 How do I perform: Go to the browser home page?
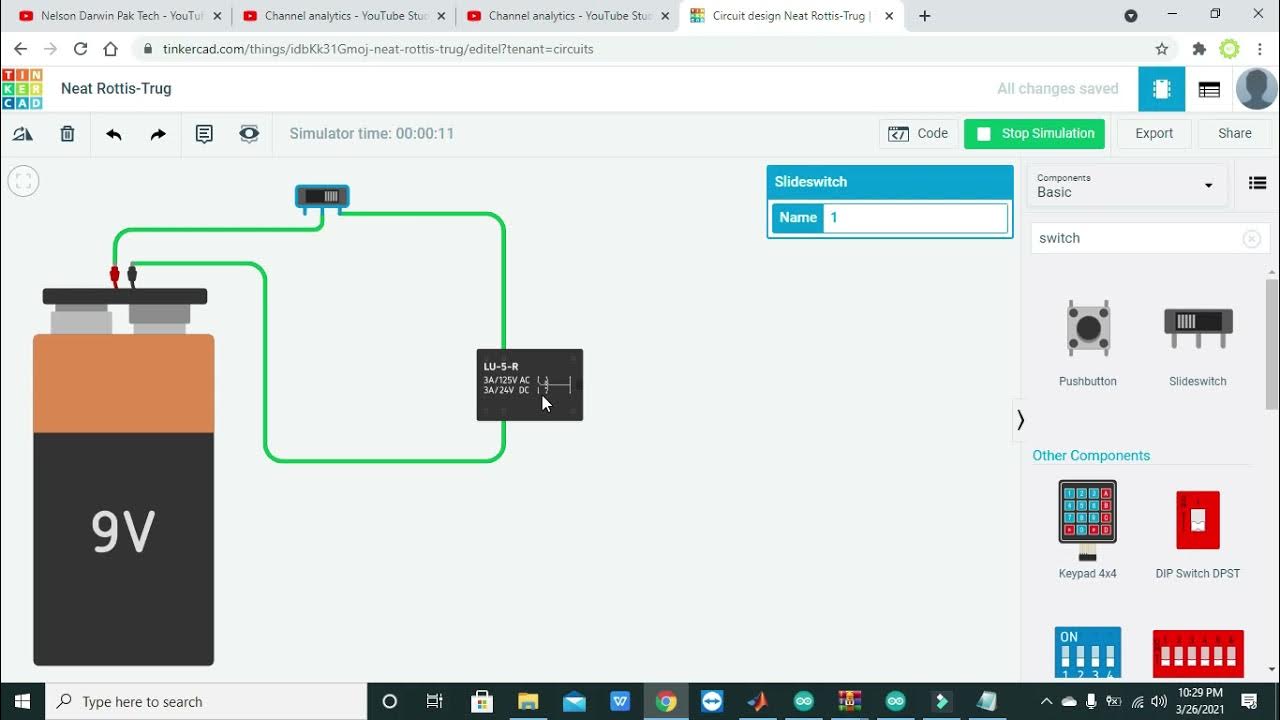(x=110, y=49)
